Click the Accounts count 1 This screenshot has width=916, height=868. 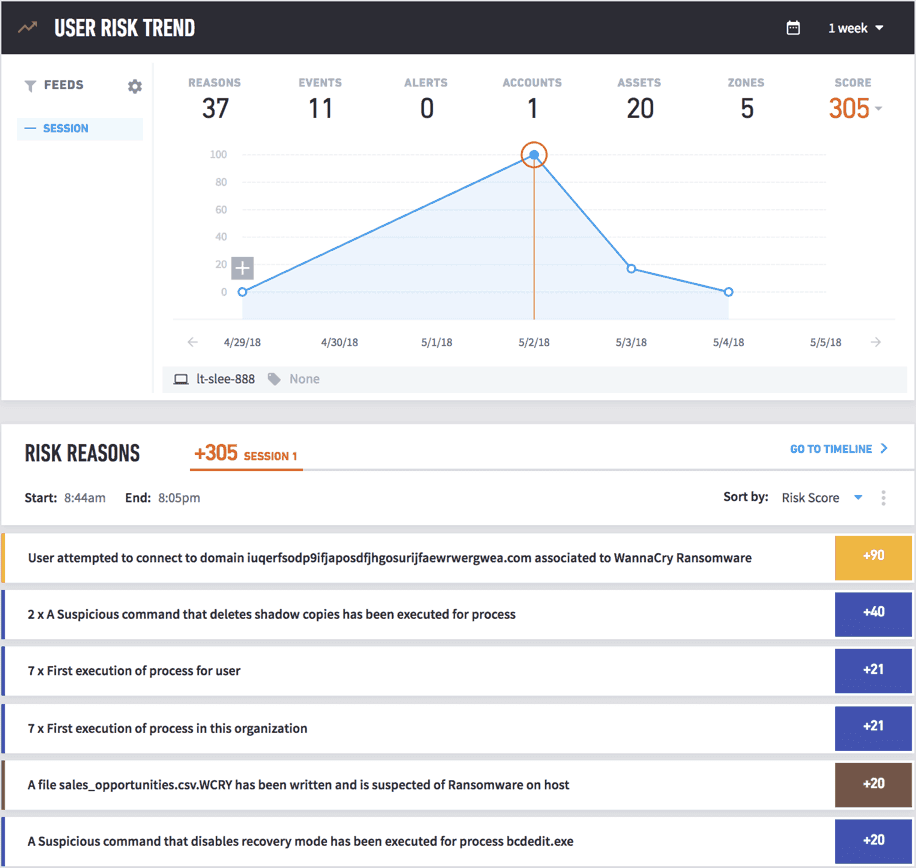tap(533, 109)
